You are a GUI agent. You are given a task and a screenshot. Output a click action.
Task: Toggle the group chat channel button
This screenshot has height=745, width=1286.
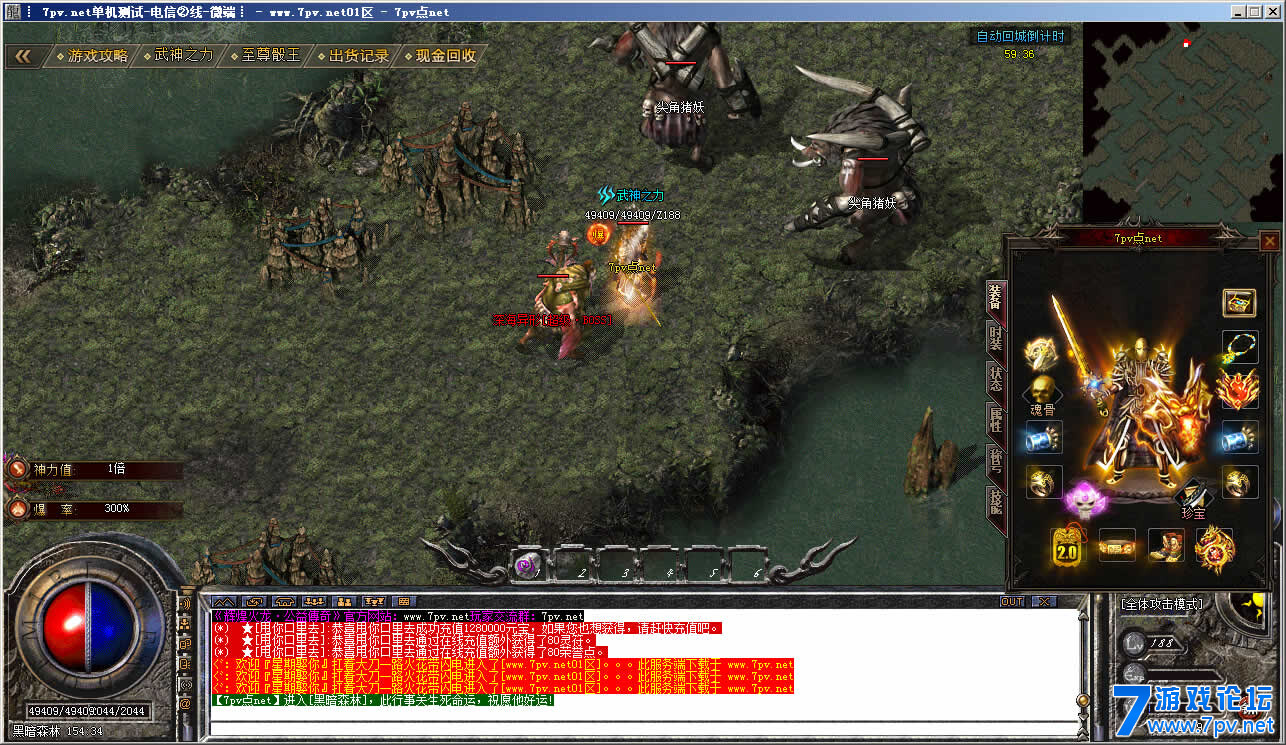click(x=185, y=624)
